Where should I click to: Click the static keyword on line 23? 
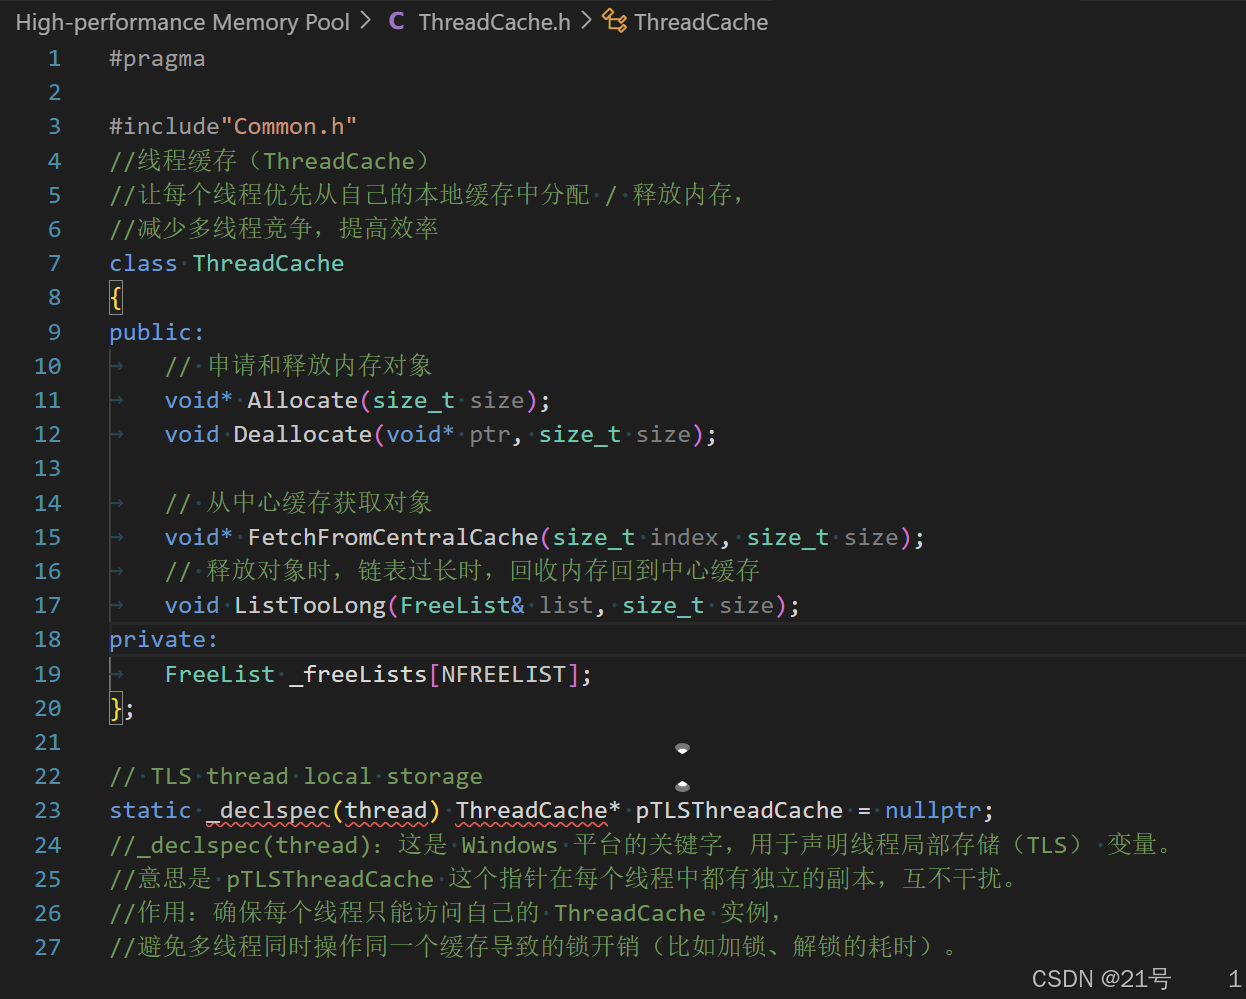pos(150,810)
